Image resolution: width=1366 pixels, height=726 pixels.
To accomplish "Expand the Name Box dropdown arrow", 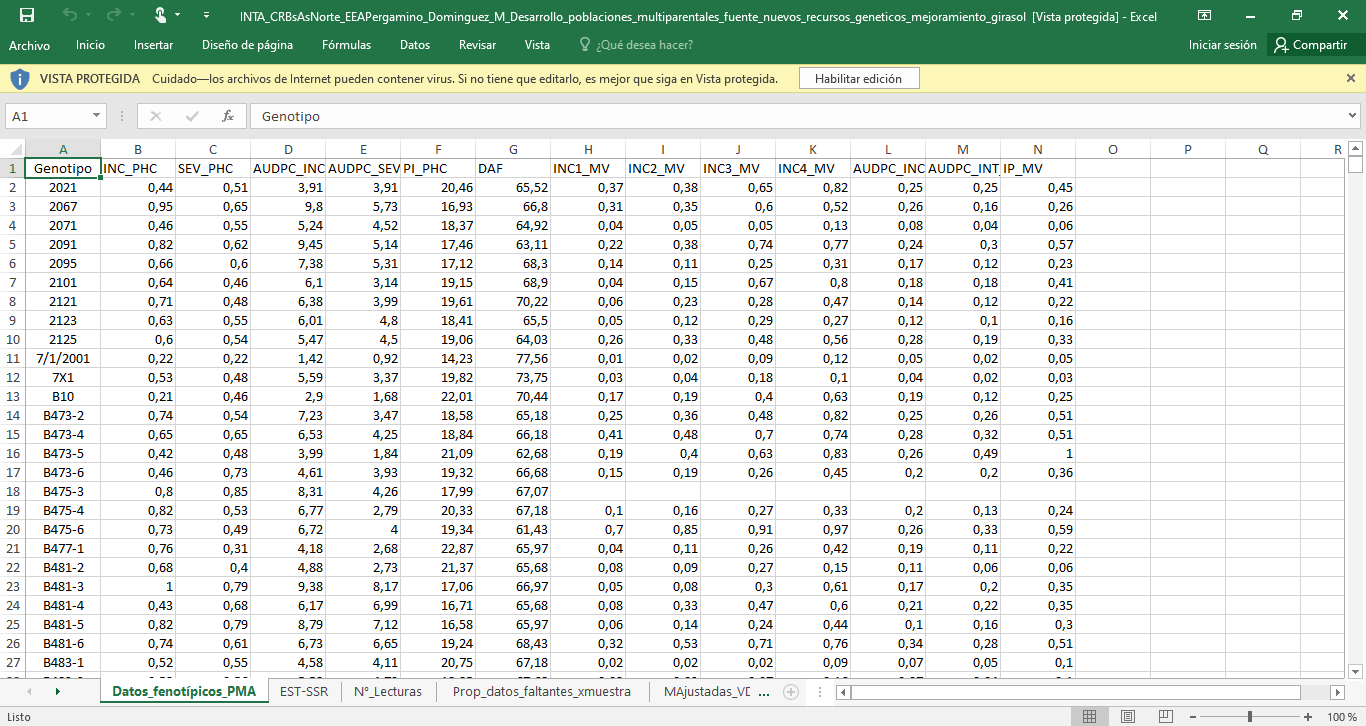I will (97, 116).
